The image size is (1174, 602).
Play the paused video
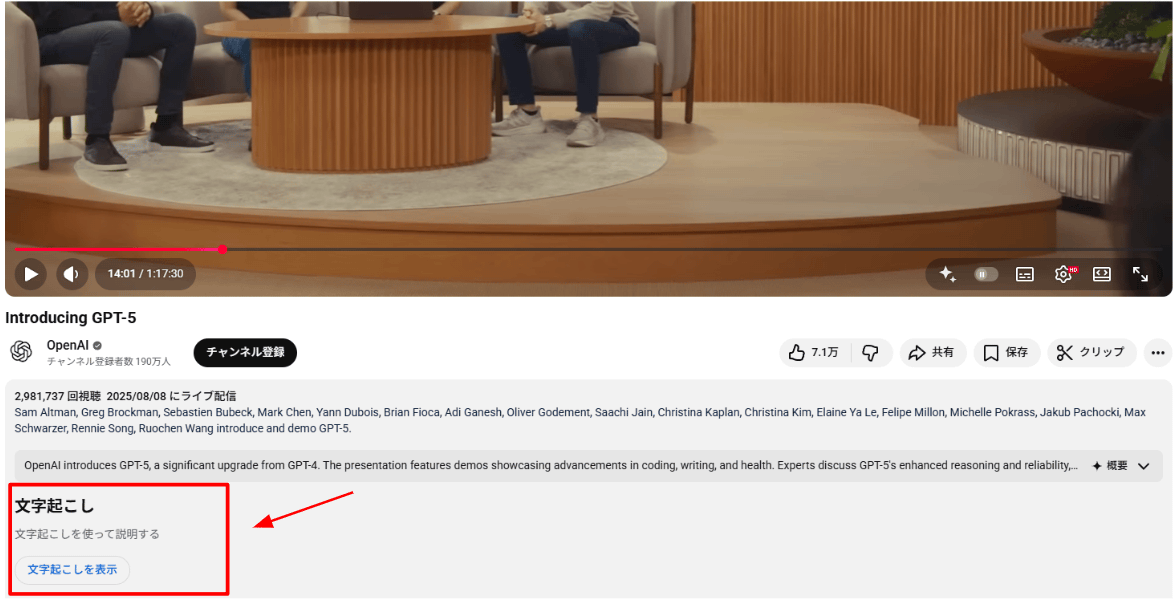pyautogui.click(x=31, y=274)
